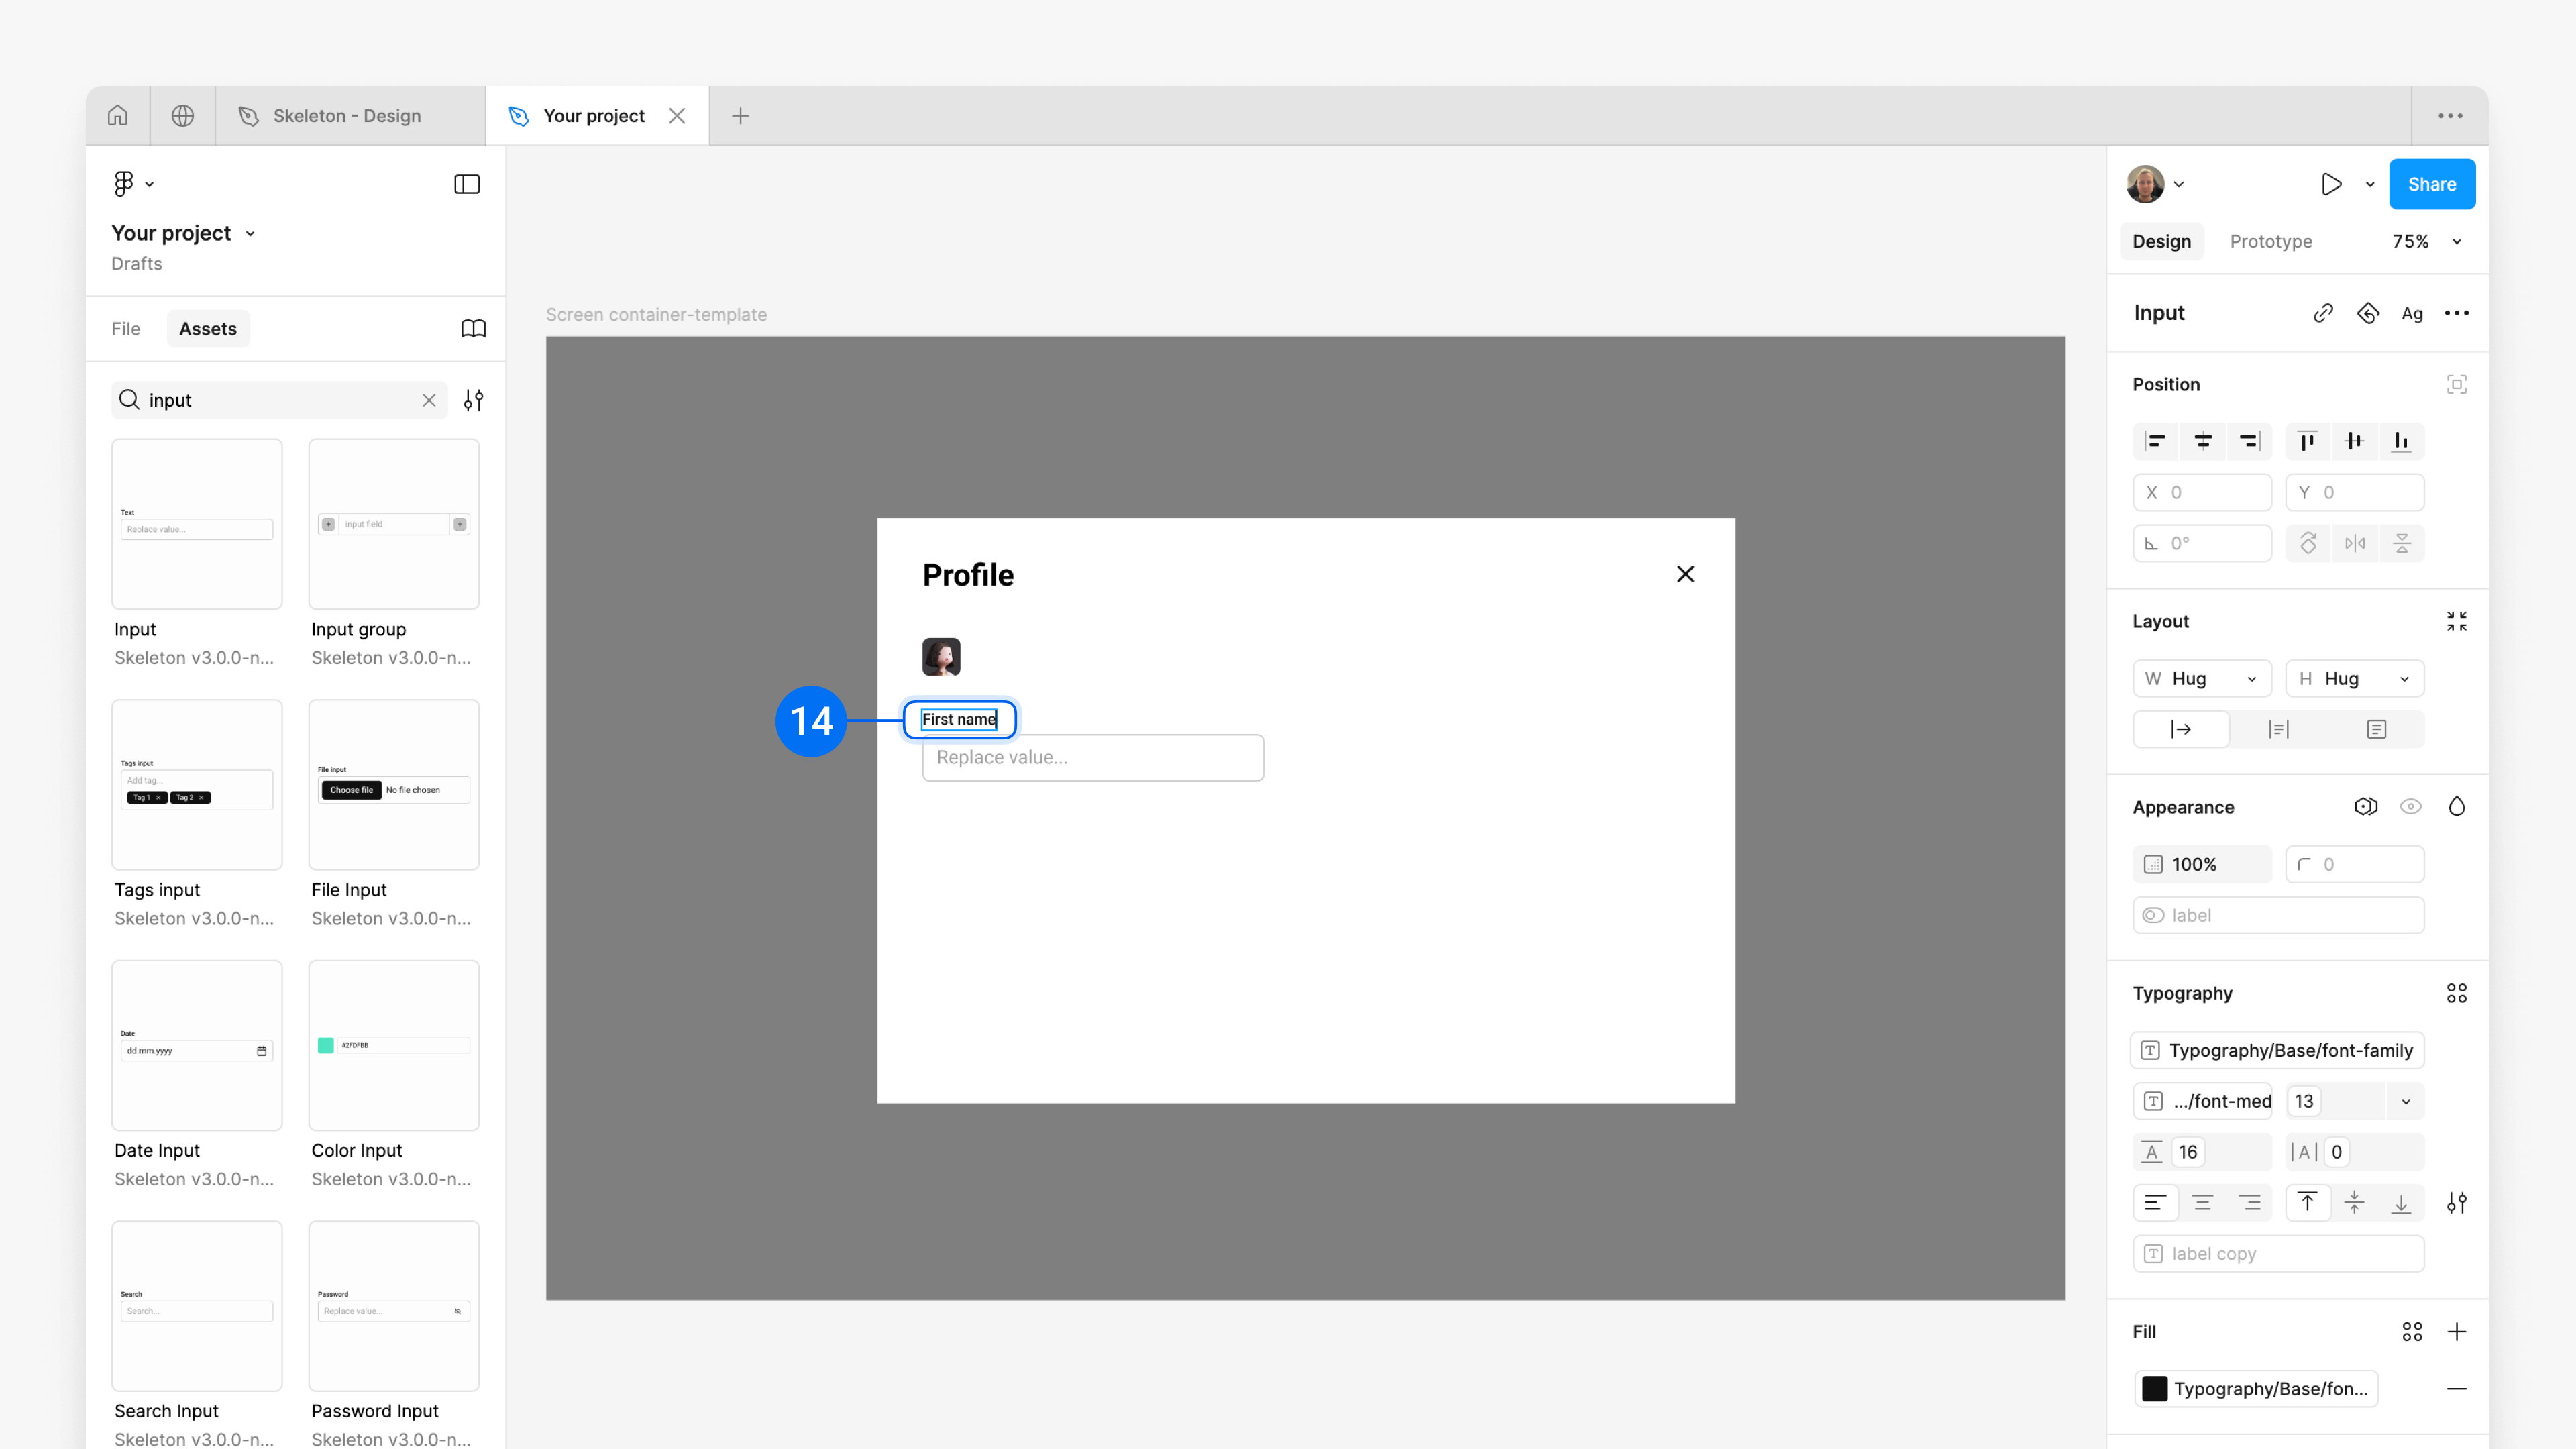Click the copy link icon beside Input
Screen dimensions: 2576x1449
pos(2323,313)
